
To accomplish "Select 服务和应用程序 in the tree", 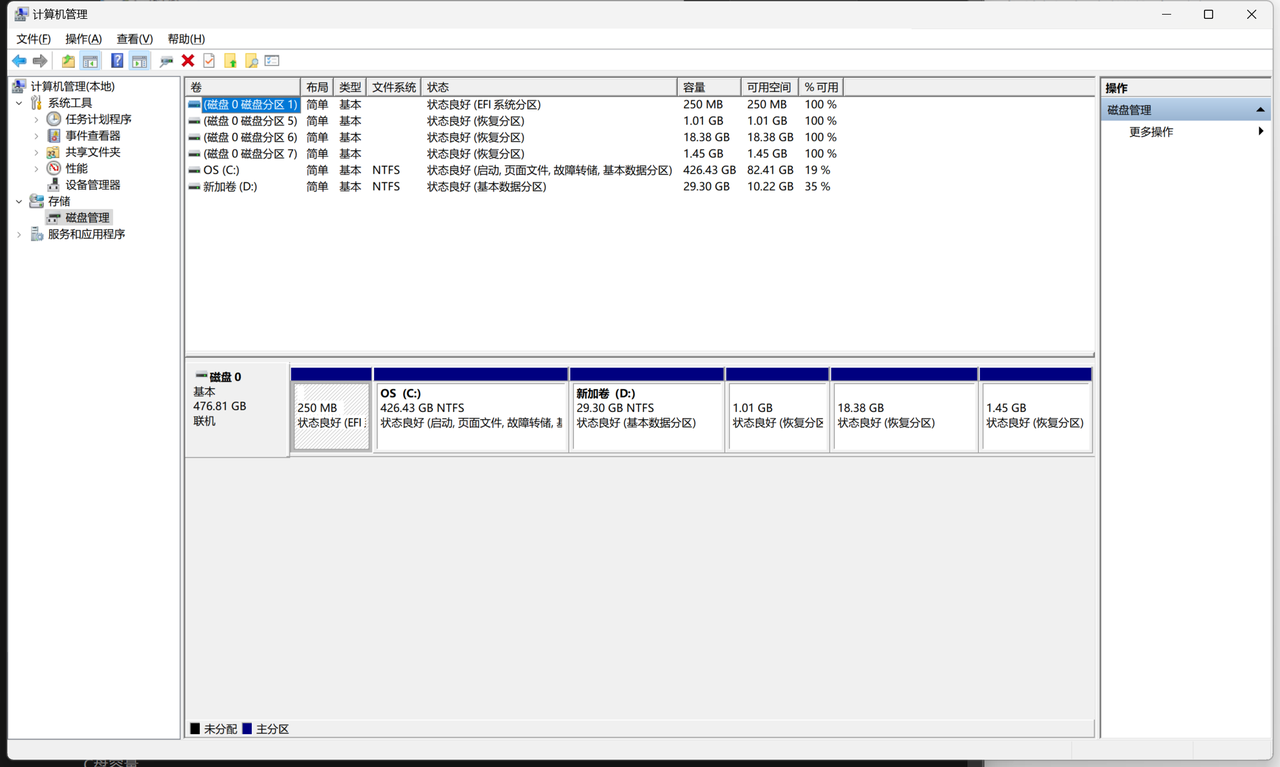I will 86,234.
